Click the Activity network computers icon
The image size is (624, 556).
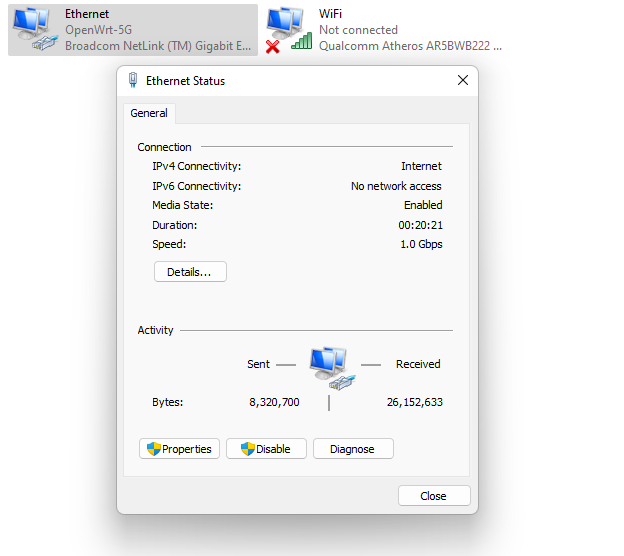[x=329, y=367]
